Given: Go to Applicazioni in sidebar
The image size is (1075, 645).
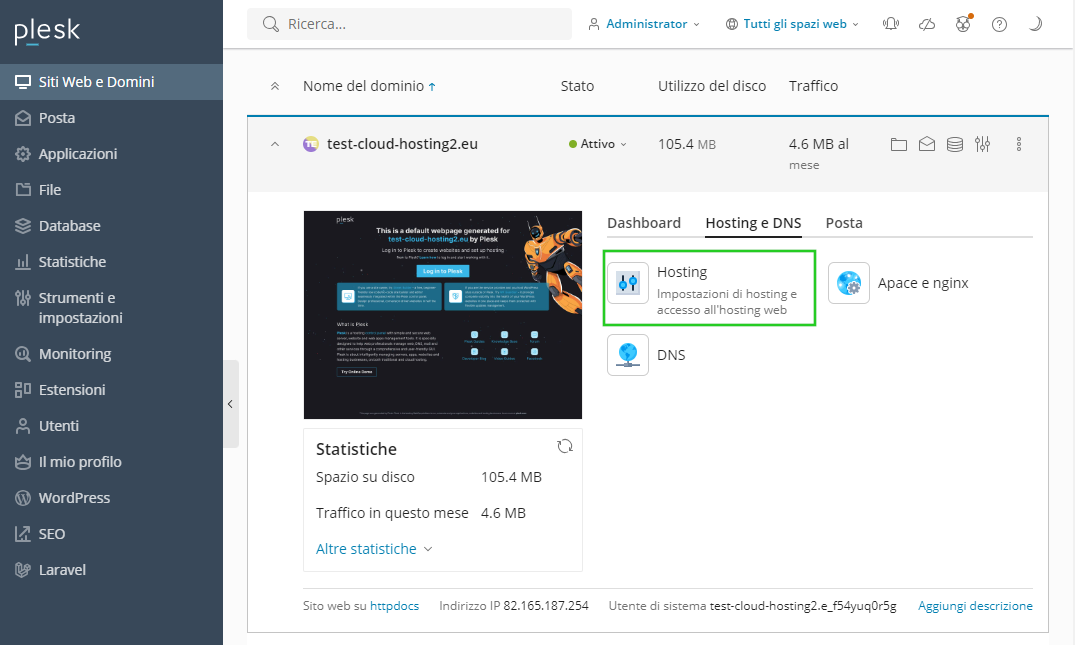Looking at the screenshot, I should [x=111, y=154].
